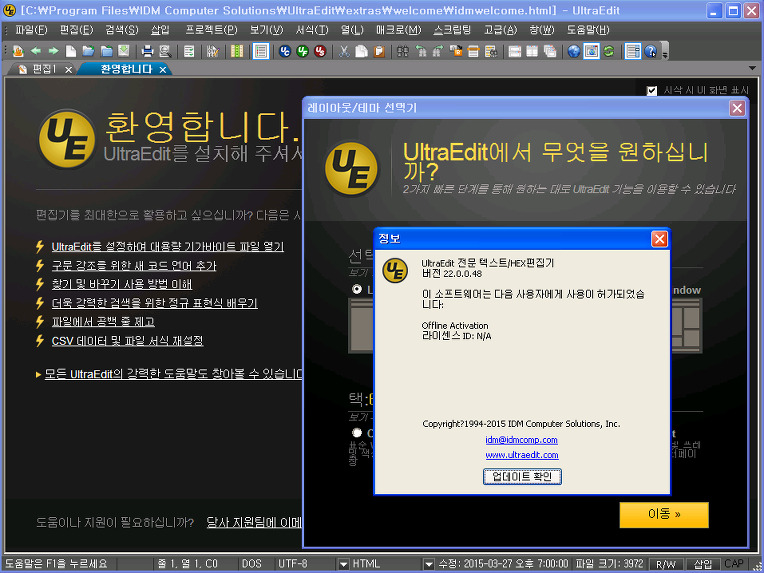Image resolution: width=764 pixels, height=573 pixels.
Task: Open the link about opening gigabyte files
Action: [168, 247]
